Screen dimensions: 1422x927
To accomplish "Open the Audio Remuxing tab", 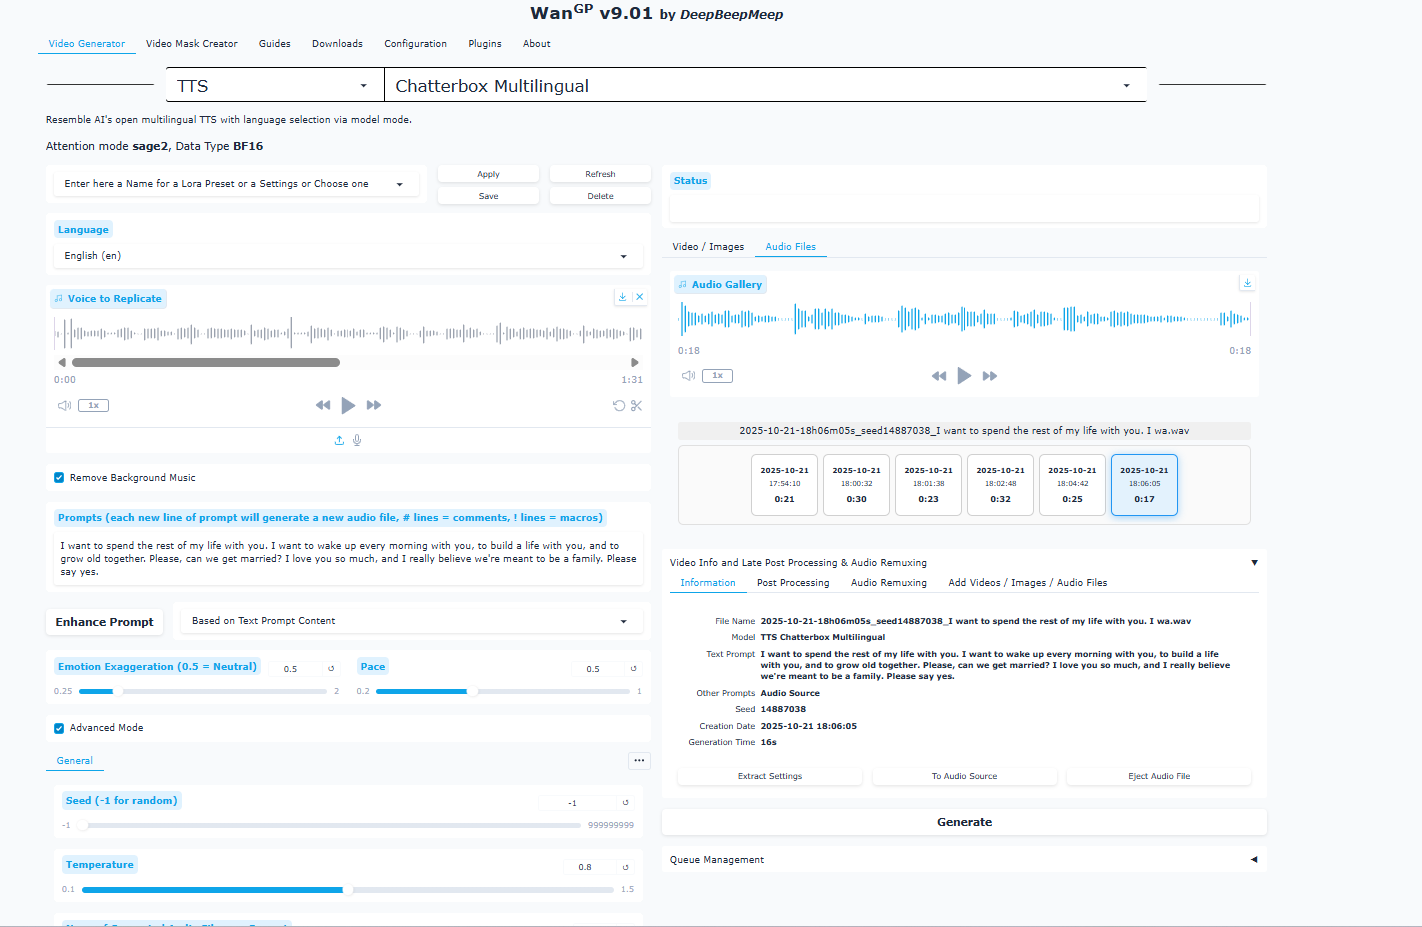I will [889, 583].
